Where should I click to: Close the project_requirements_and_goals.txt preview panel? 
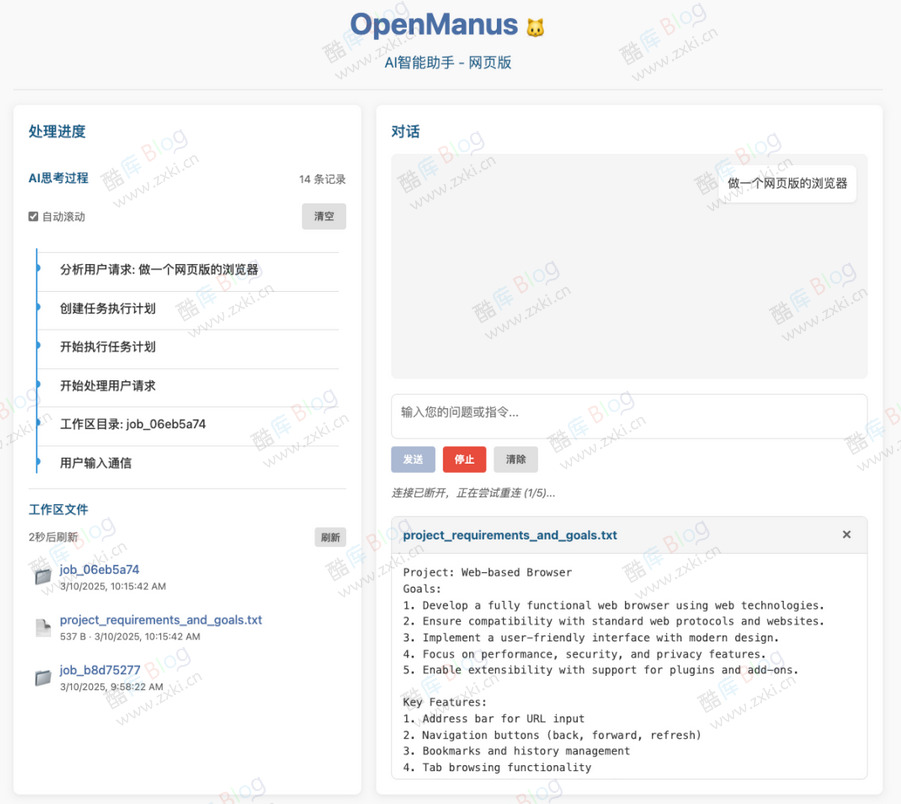click(846, 534)
